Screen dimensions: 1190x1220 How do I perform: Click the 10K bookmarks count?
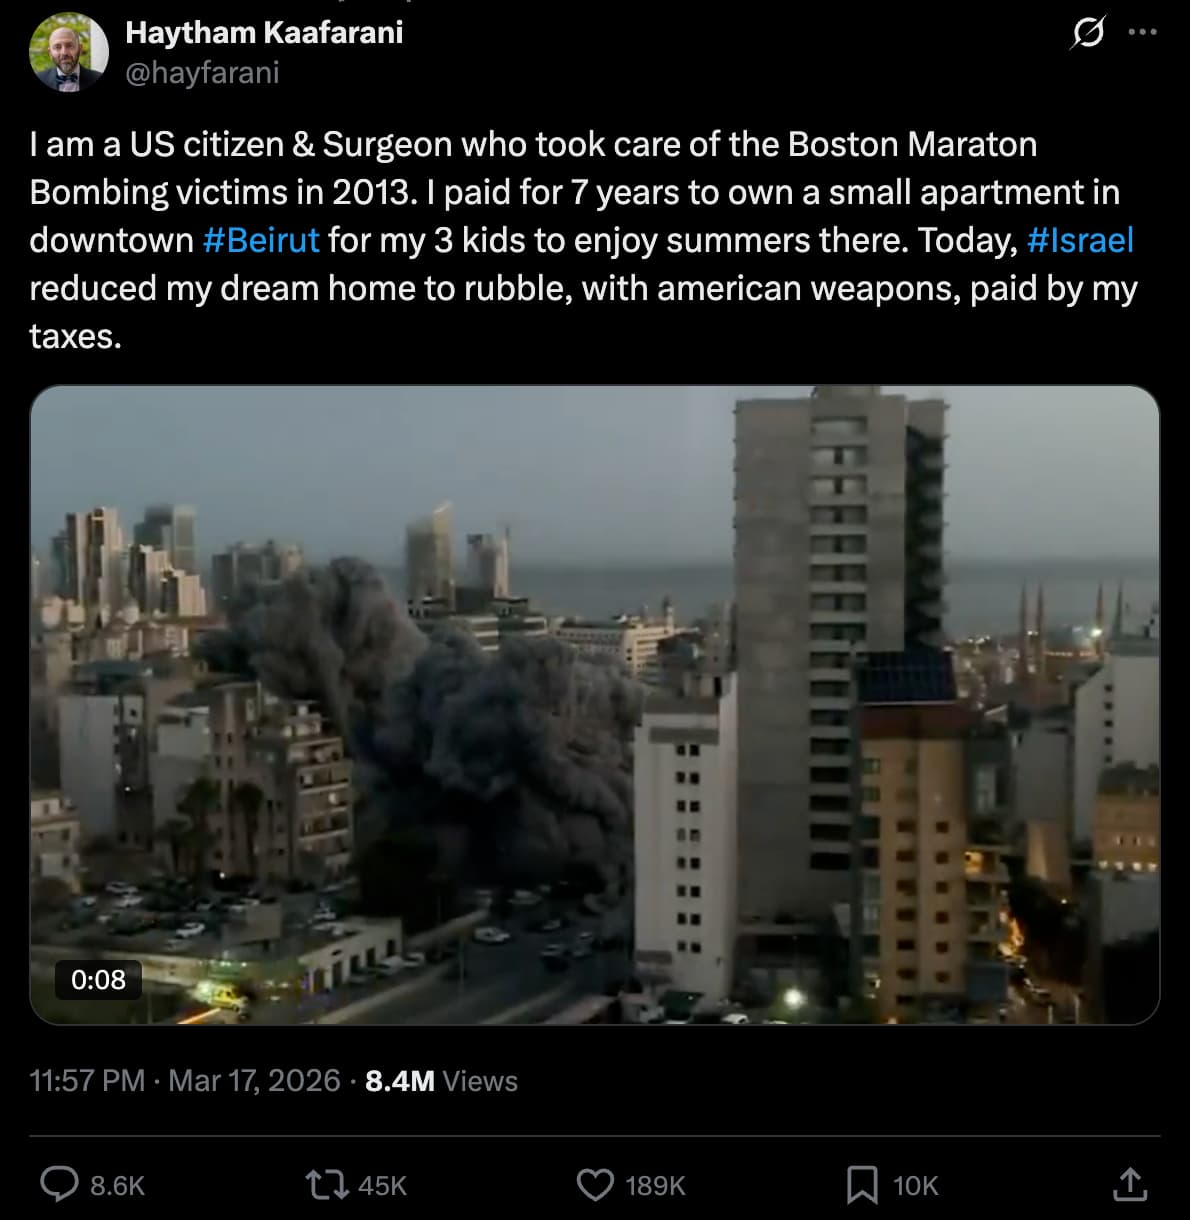pos(915,1186)
